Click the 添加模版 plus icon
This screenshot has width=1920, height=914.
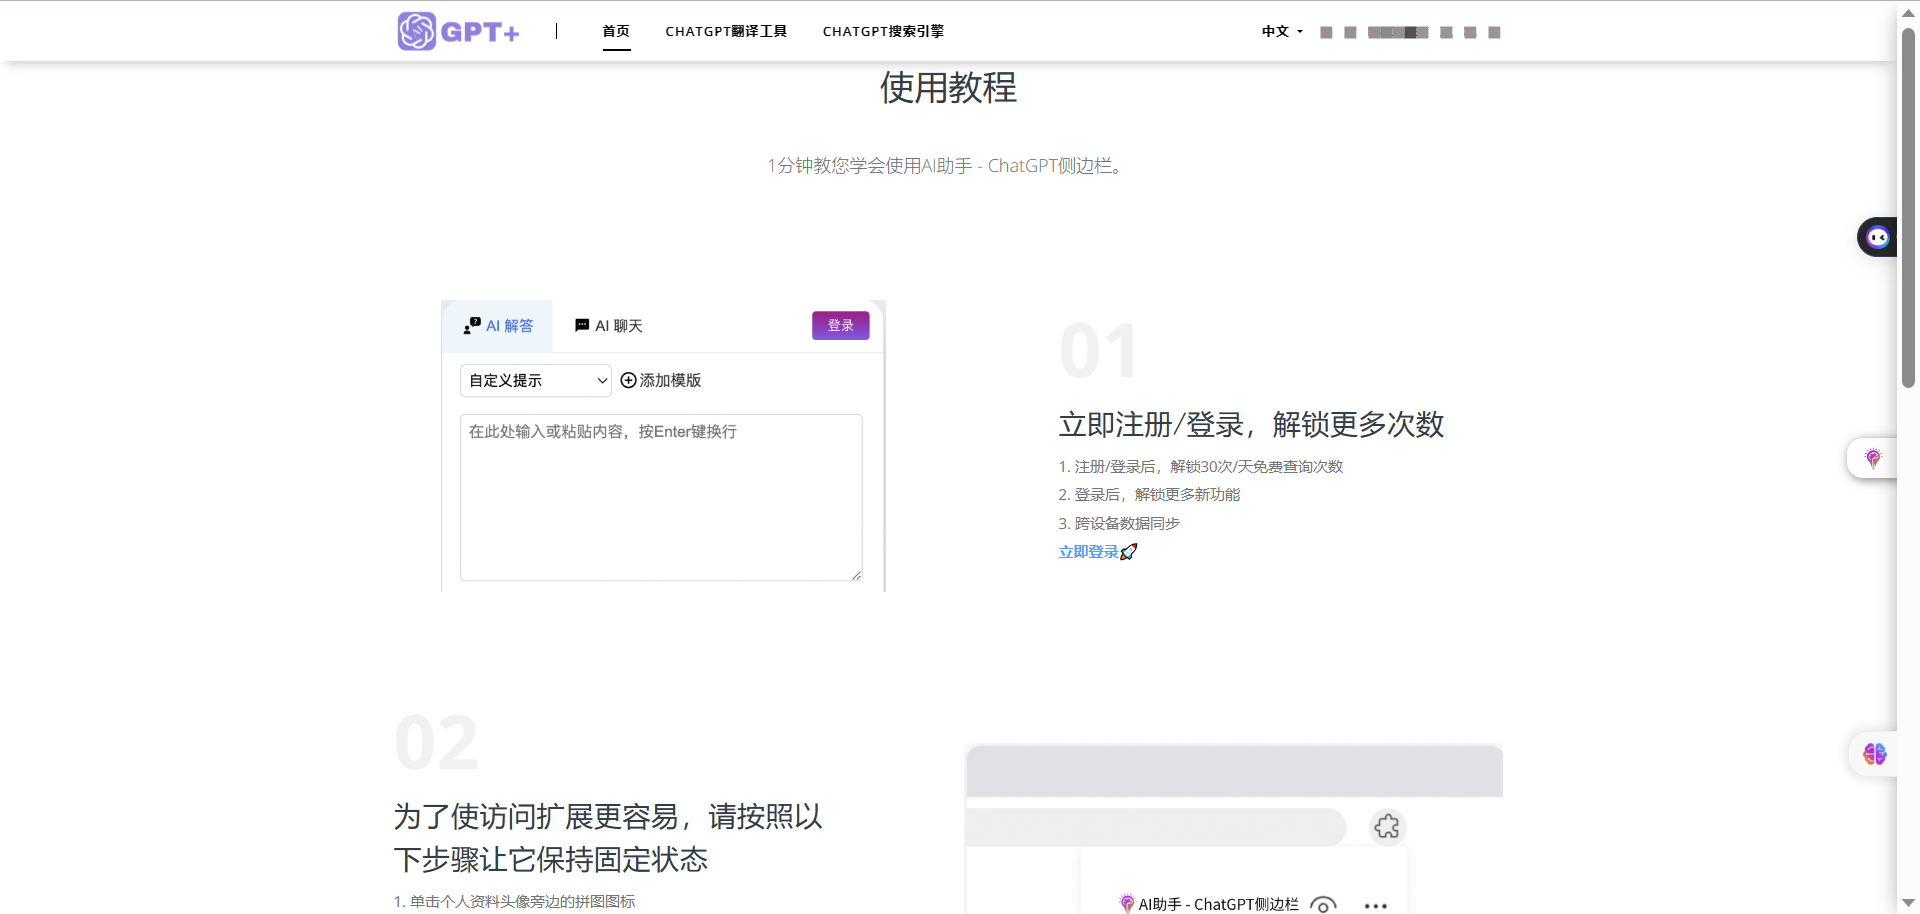pyautogui.click(x=628, y=380)
